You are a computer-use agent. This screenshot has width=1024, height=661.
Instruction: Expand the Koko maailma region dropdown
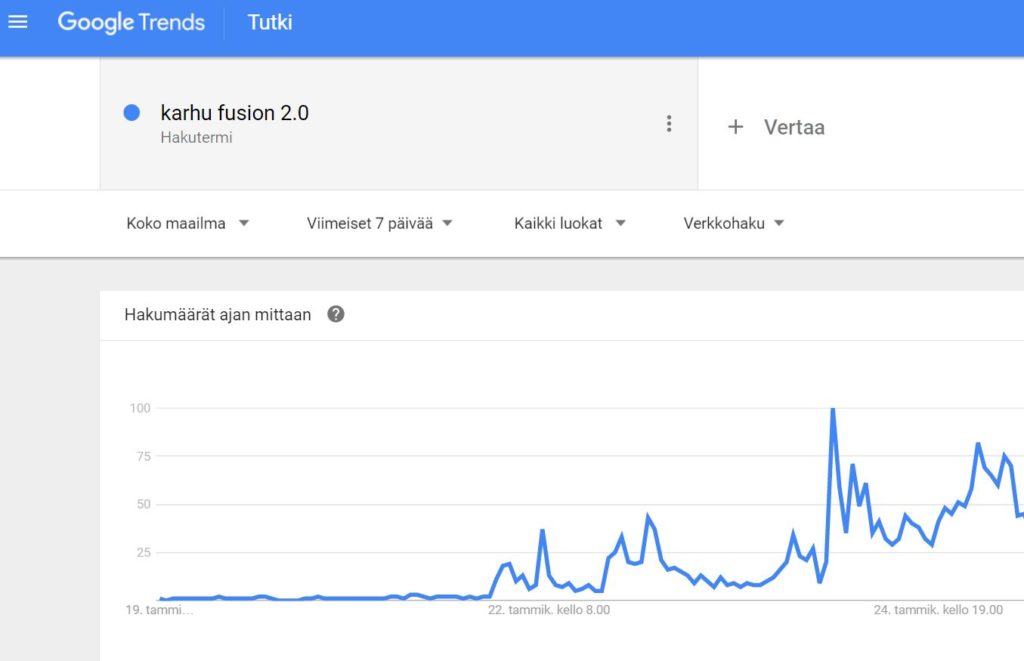coord(187,223)
